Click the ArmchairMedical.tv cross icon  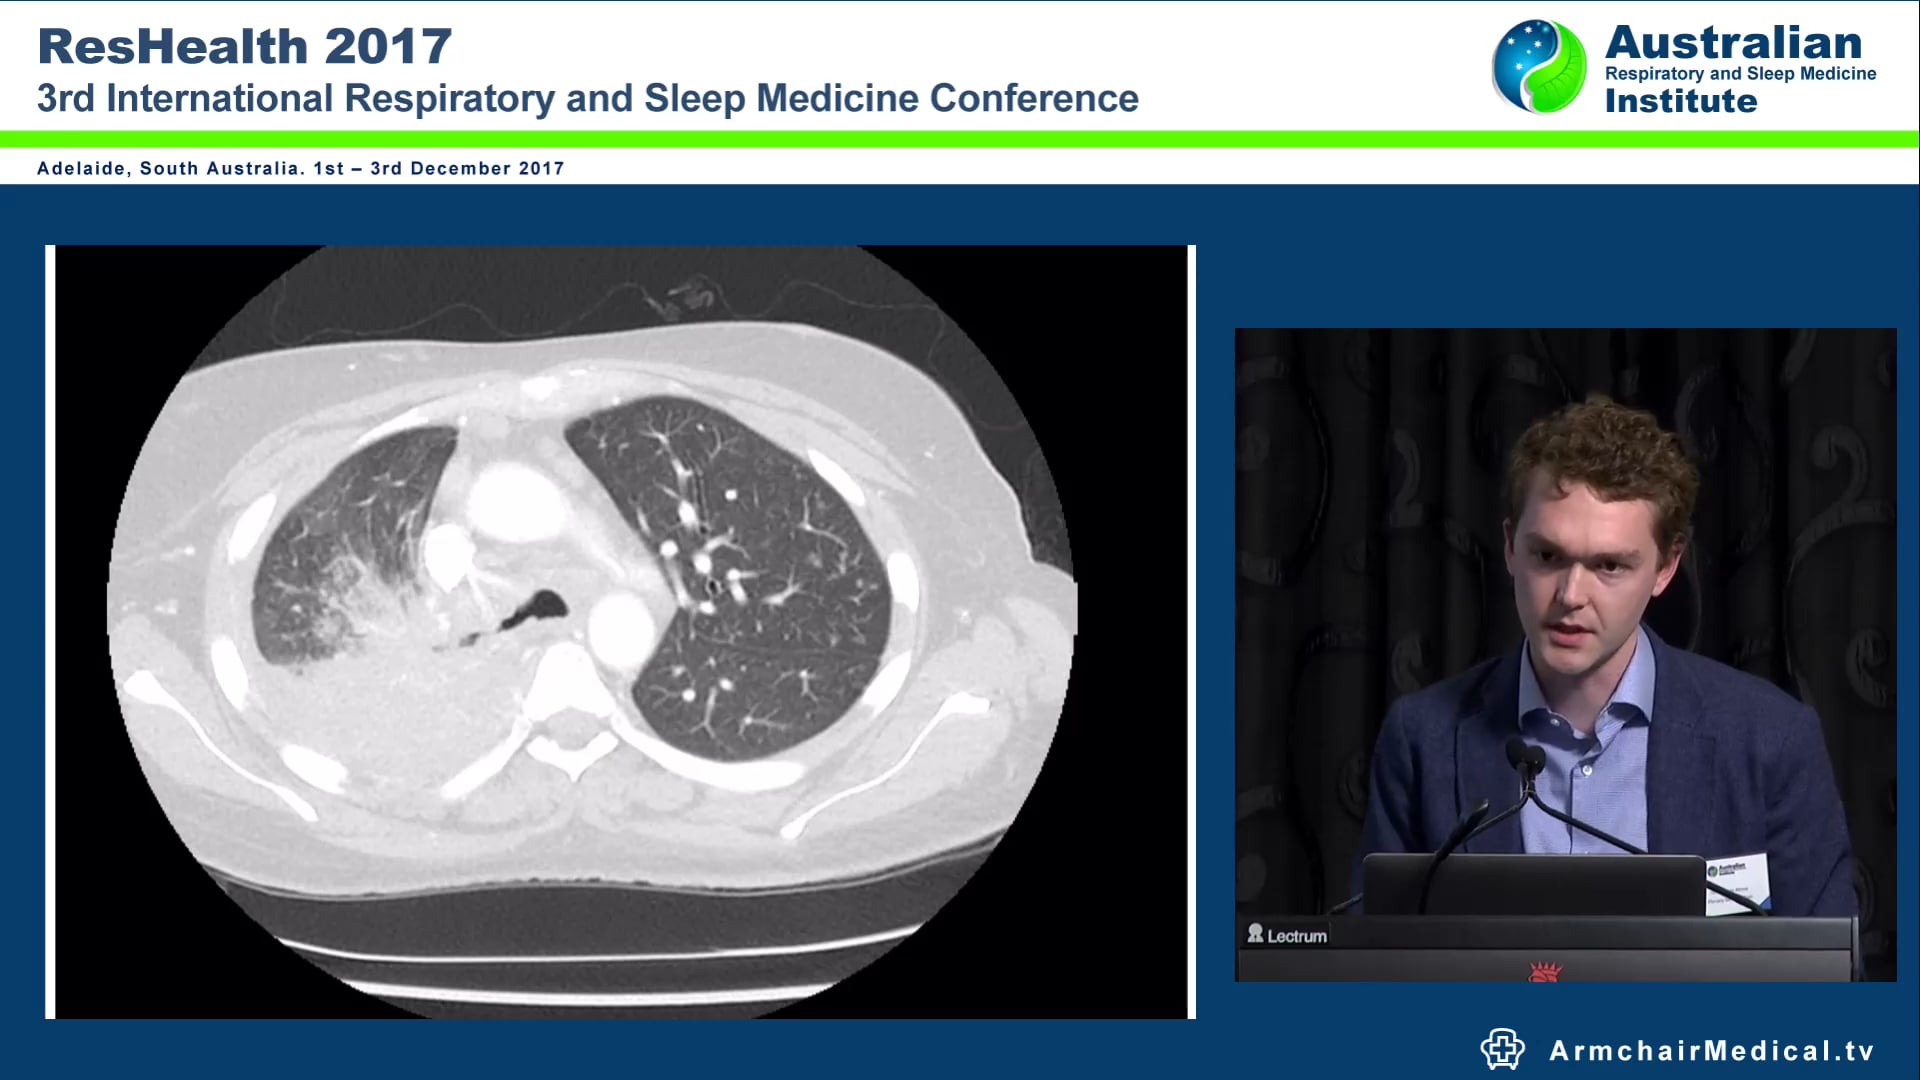point(1502,1049)
